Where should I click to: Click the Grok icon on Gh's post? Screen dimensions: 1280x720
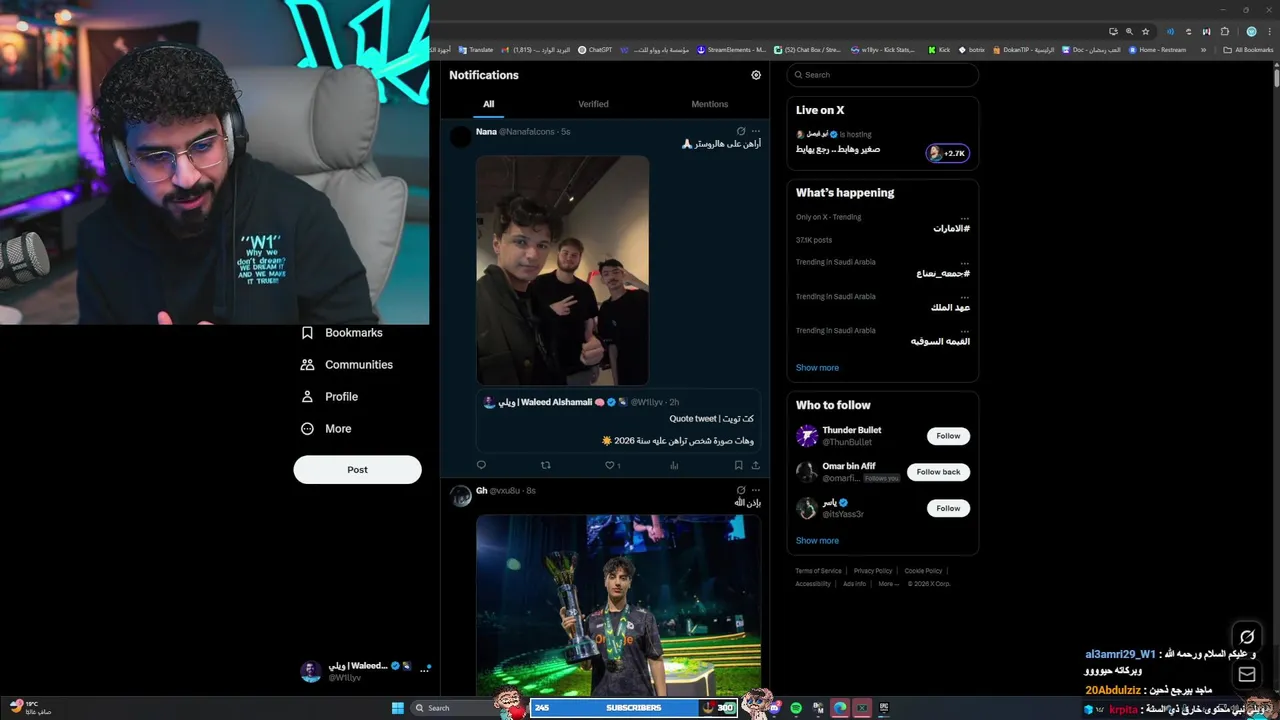coord(741,490)
